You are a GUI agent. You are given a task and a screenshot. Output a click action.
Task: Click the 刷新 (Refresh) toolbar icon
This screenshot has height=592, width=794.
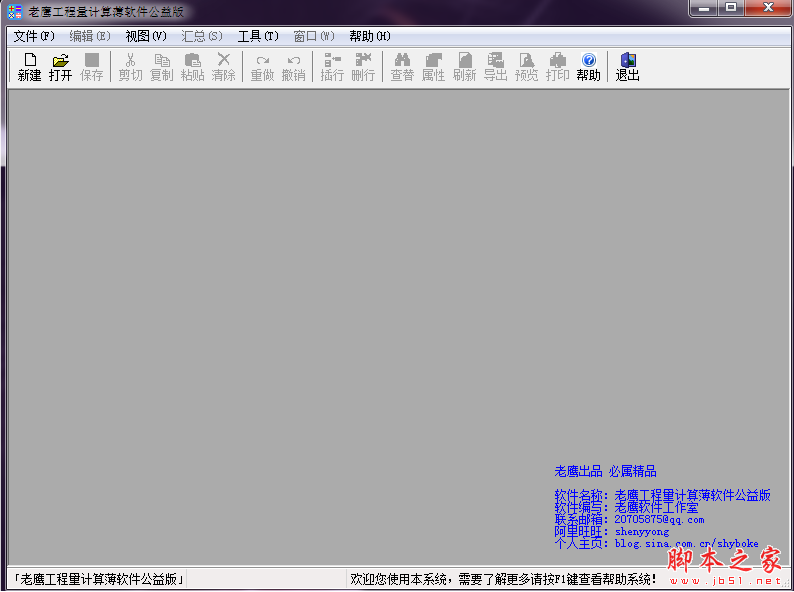coord(464,67)
